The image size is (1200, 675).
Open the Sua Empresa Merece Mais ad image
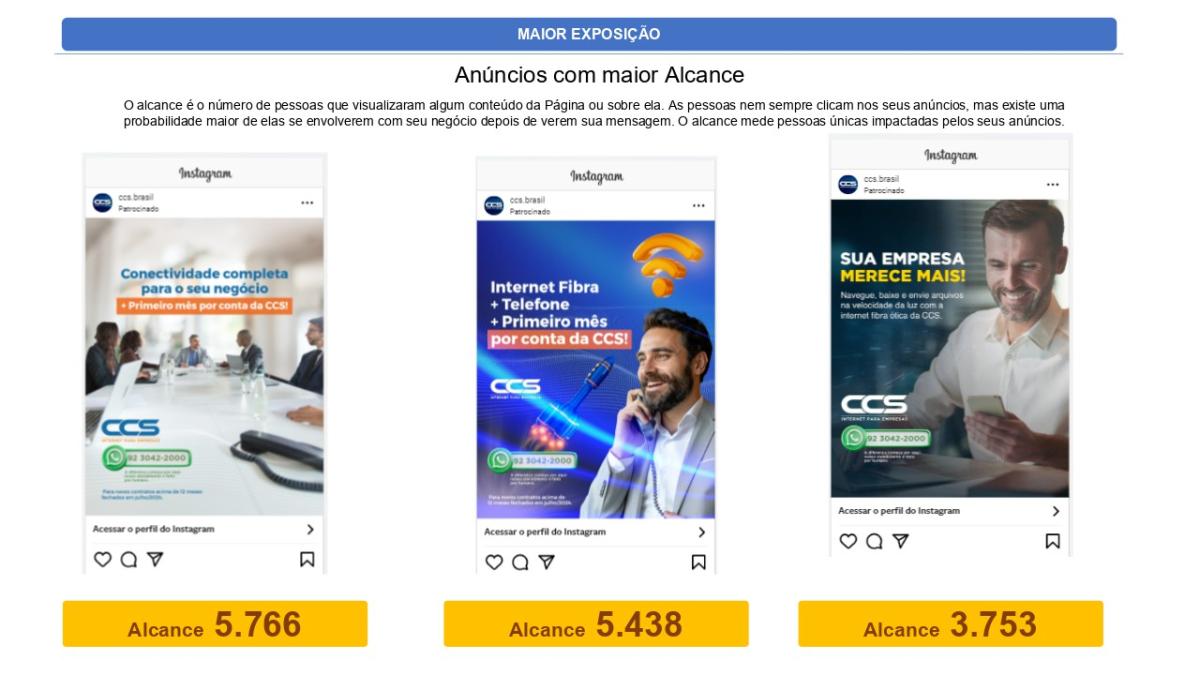(x=950, y=348)
